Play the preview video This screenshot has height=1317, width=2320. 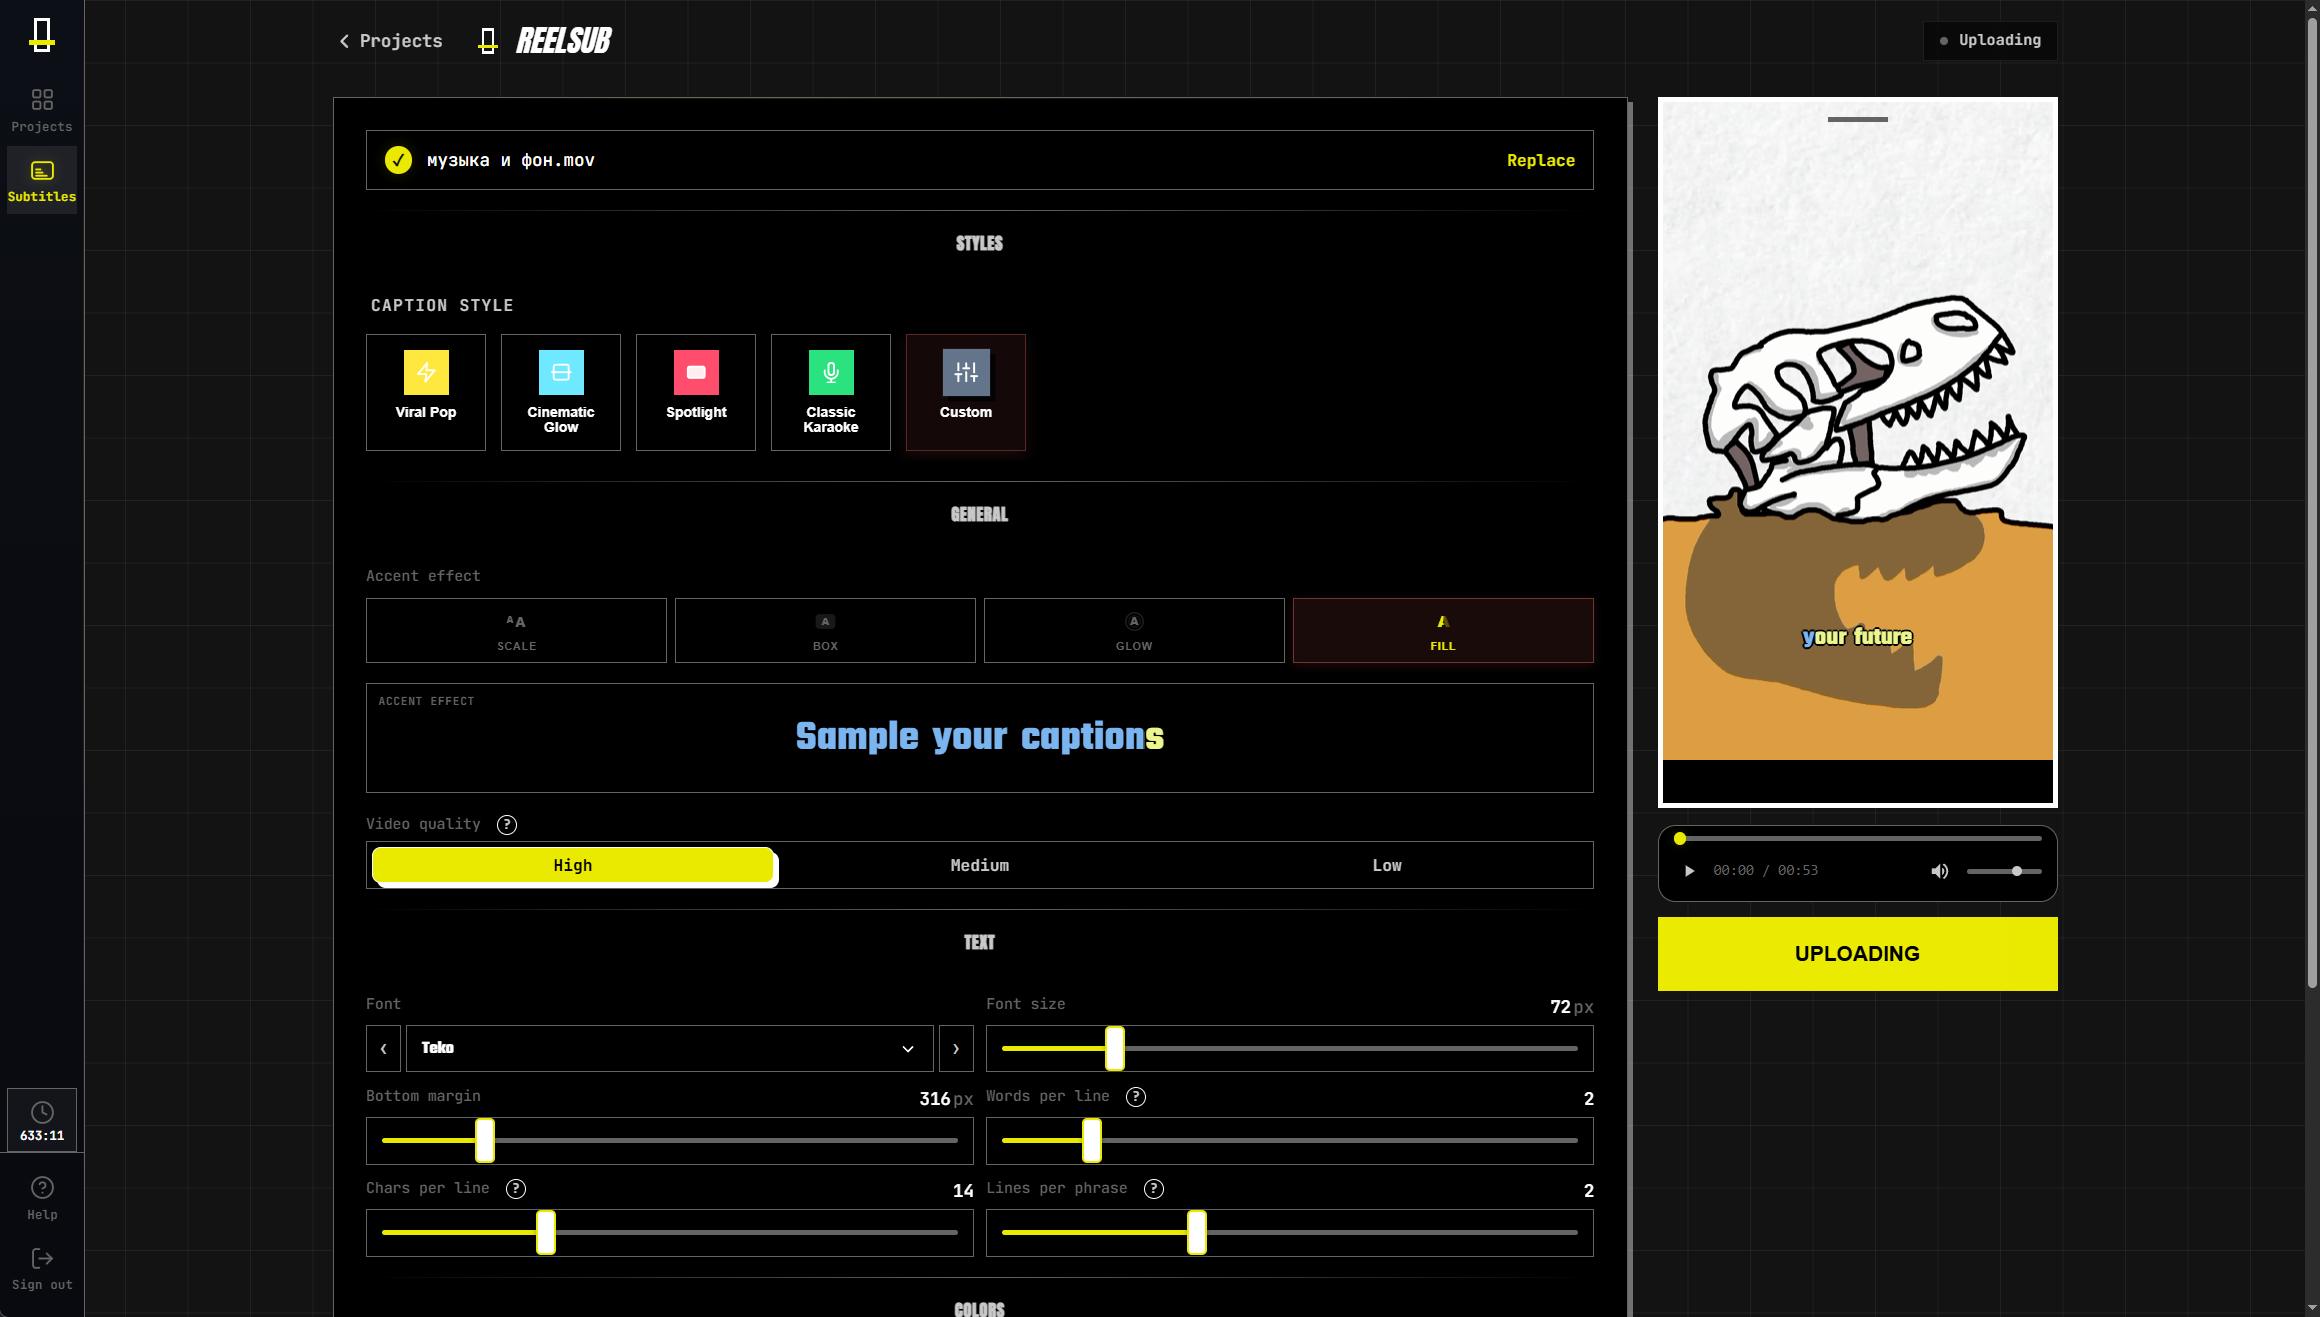click(1689, 871)
